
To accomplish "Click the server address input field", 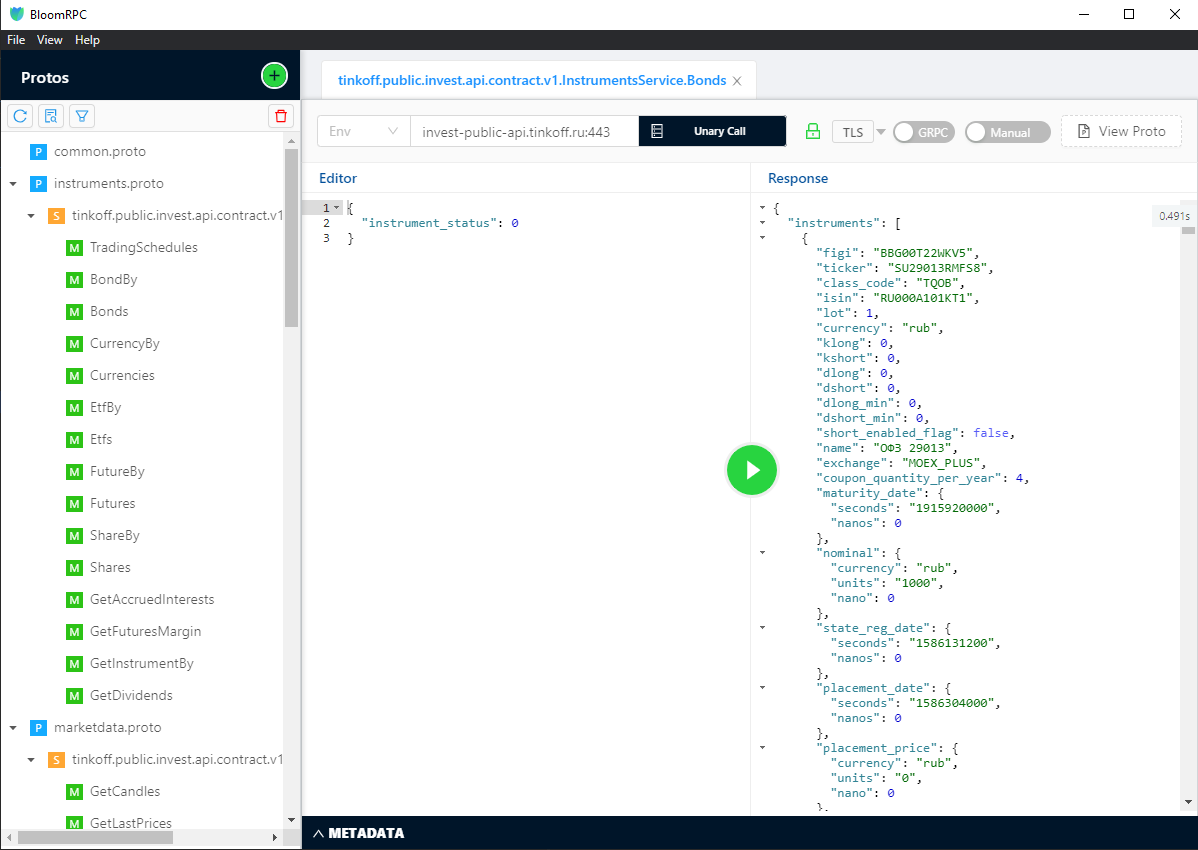I will coord(523,132).
